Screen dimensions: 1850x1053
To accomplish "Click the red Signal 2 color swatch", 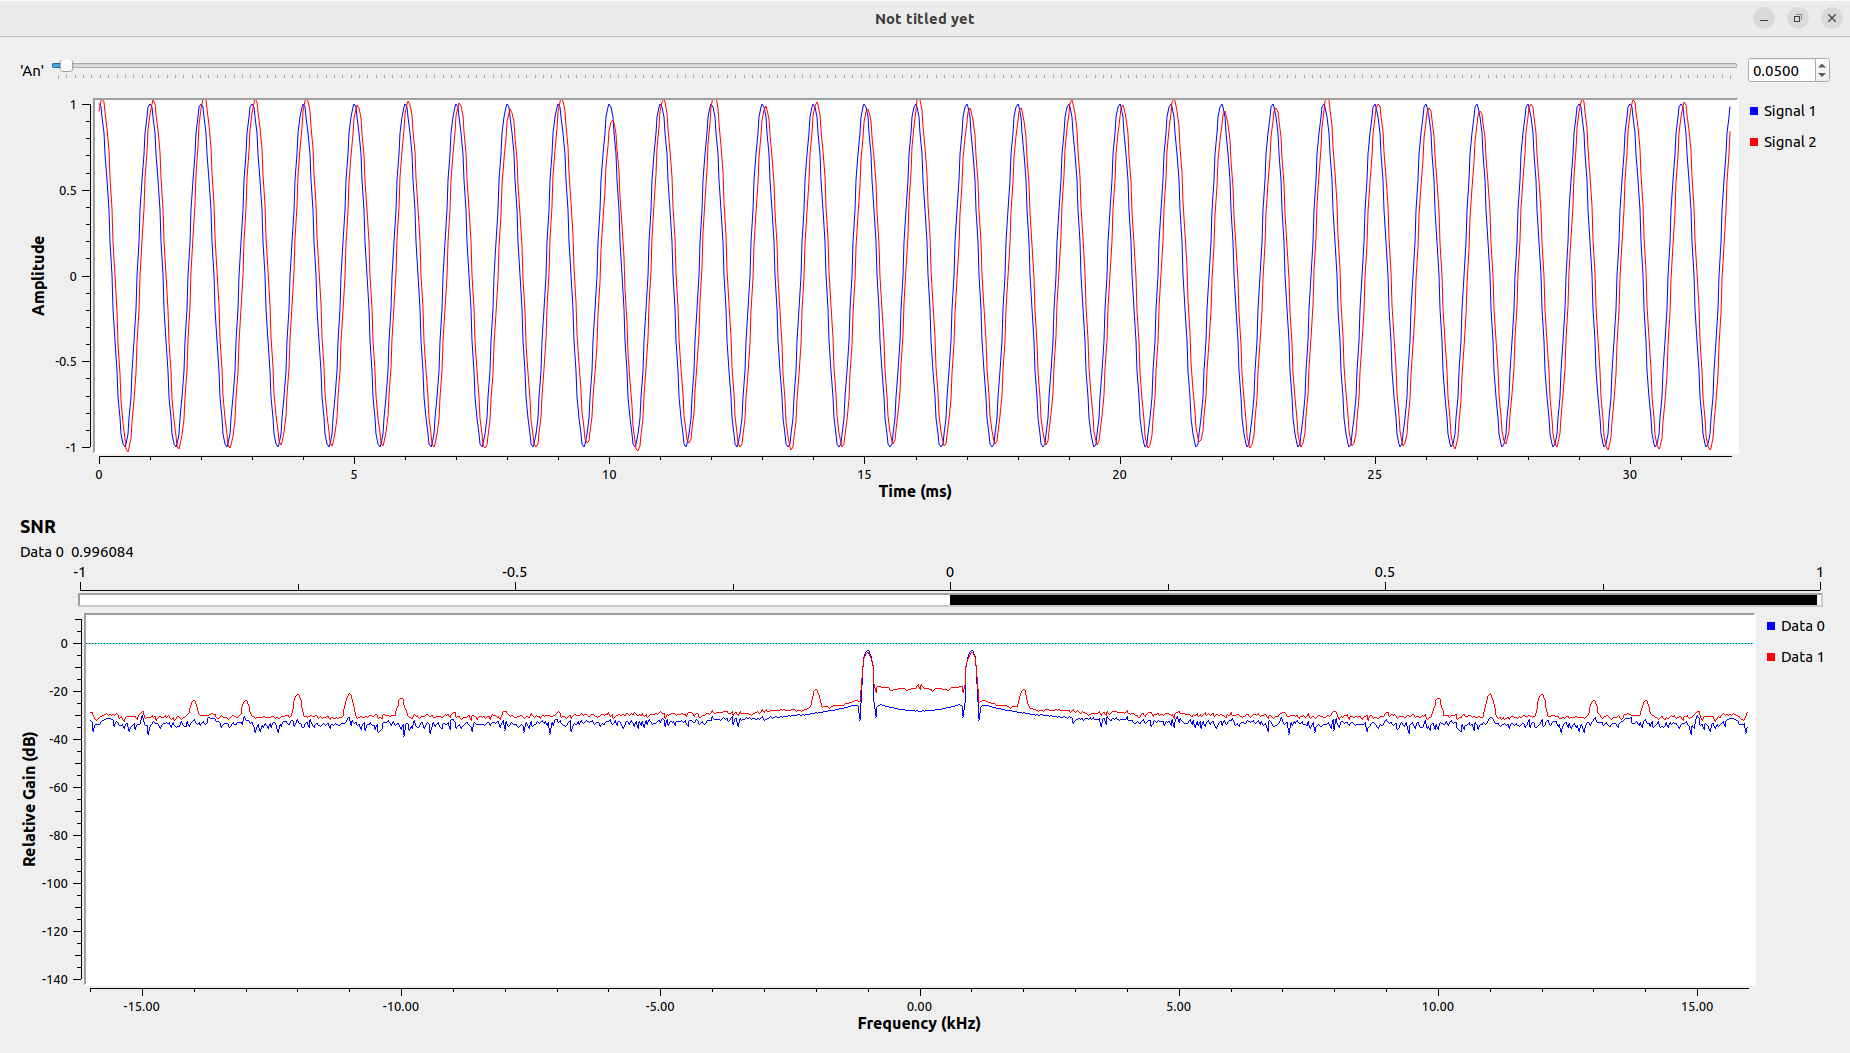I will pyautogui.click(x=1754, y=142).
